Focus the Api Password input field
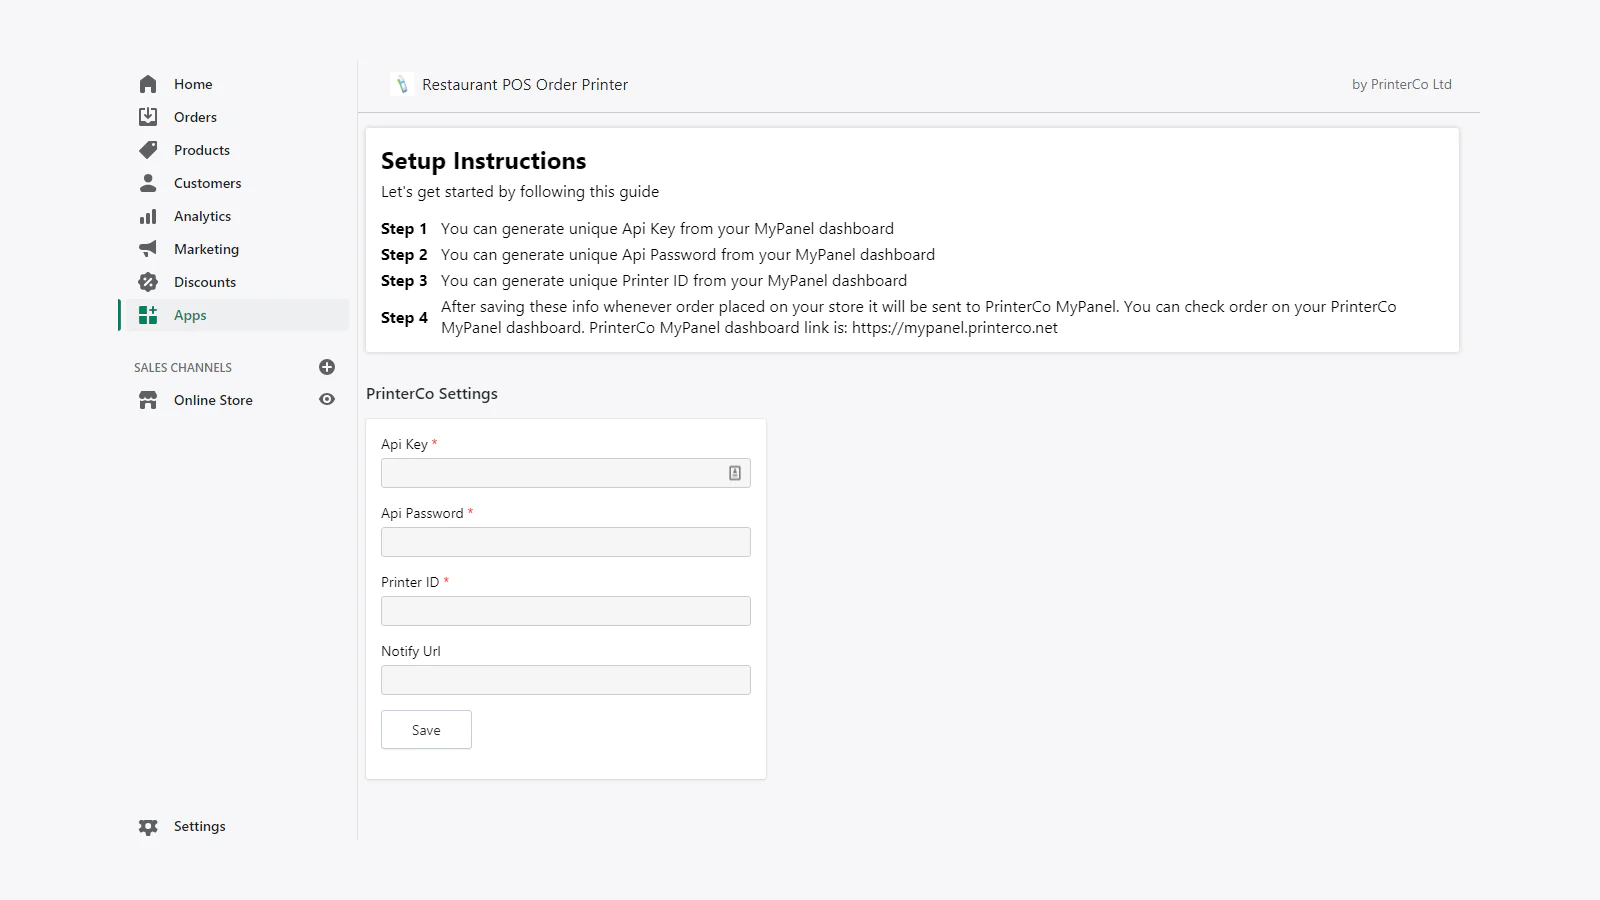 click(x=566, y=542)
